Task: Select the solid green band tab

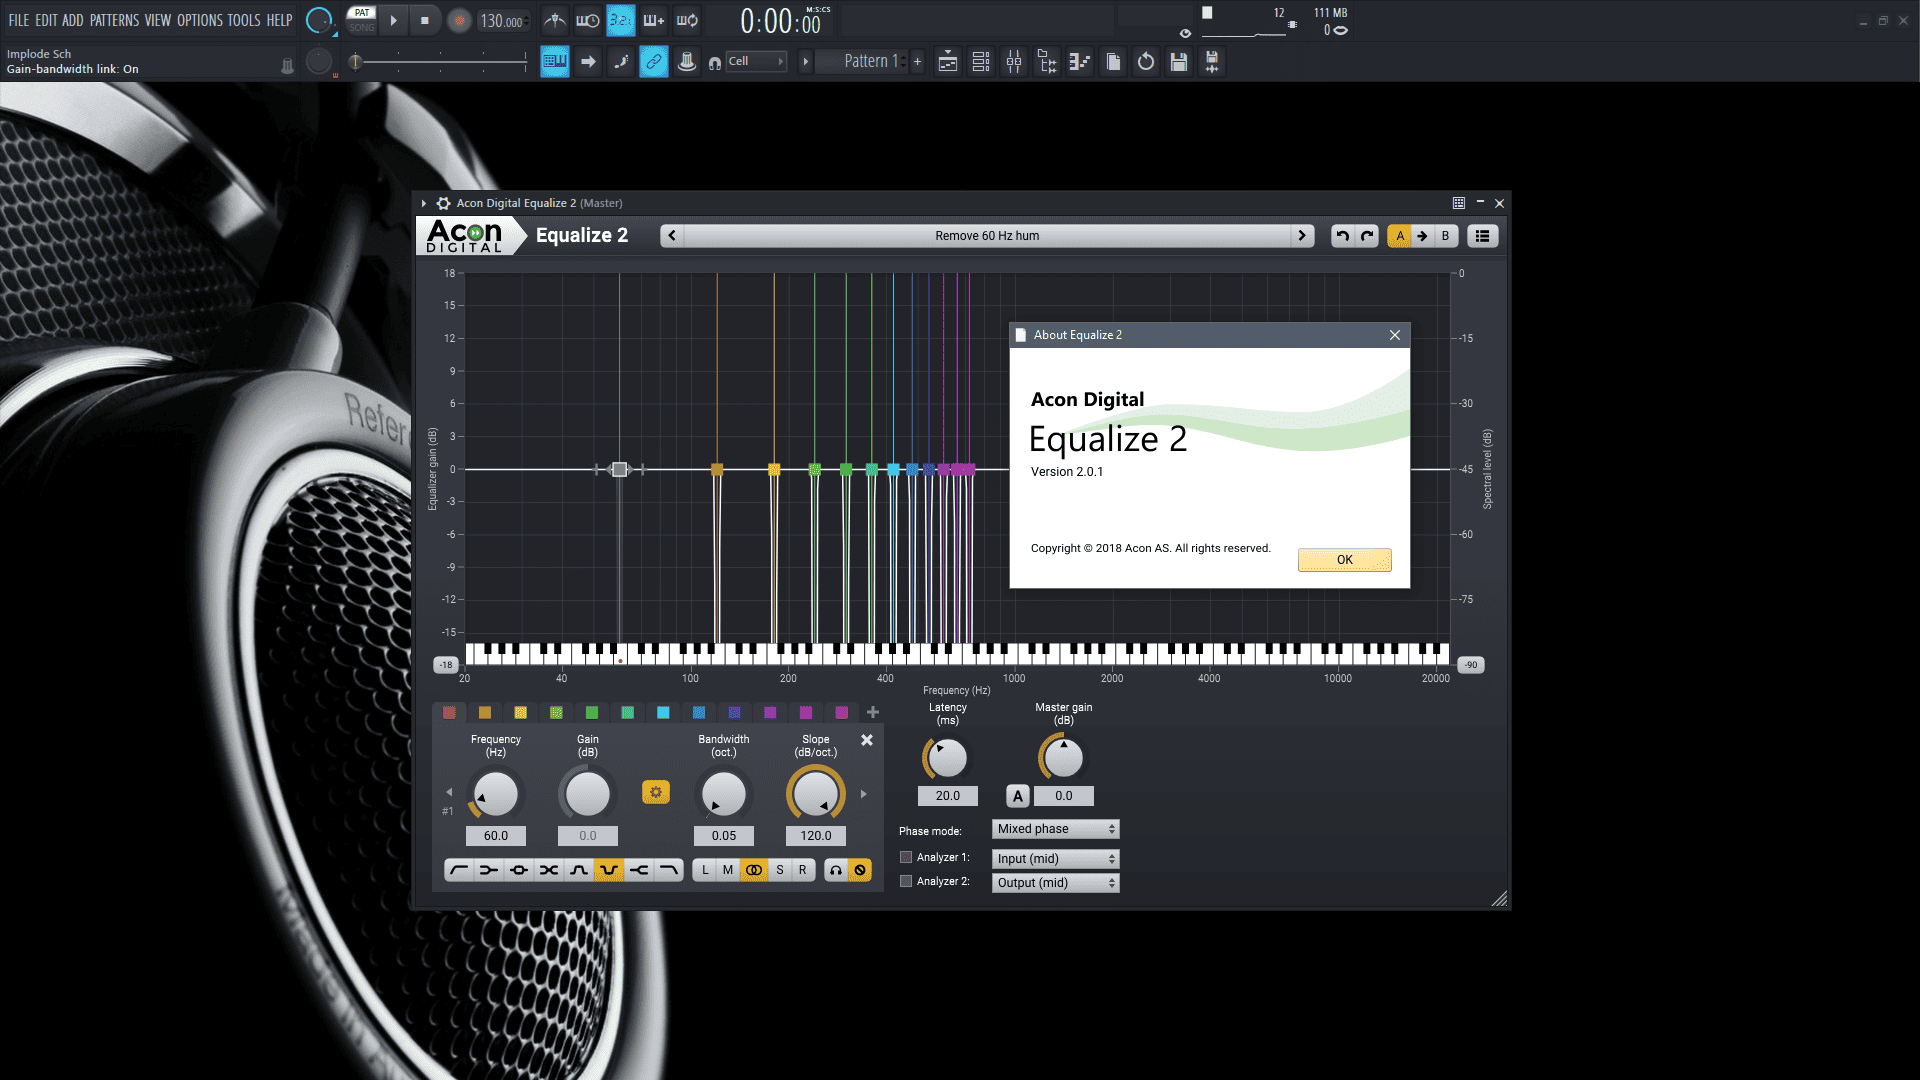Action: 592,713
